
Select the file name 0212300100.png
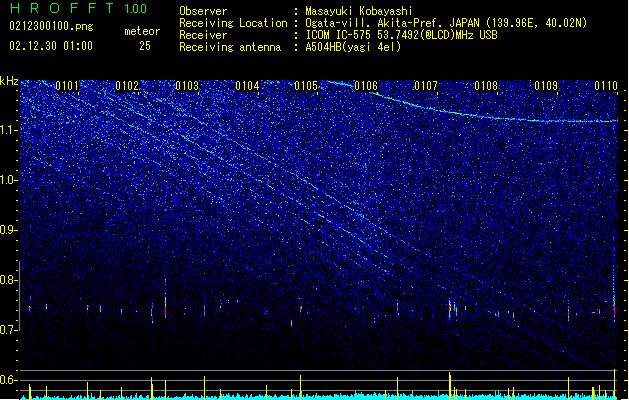[x=51, y=27]
